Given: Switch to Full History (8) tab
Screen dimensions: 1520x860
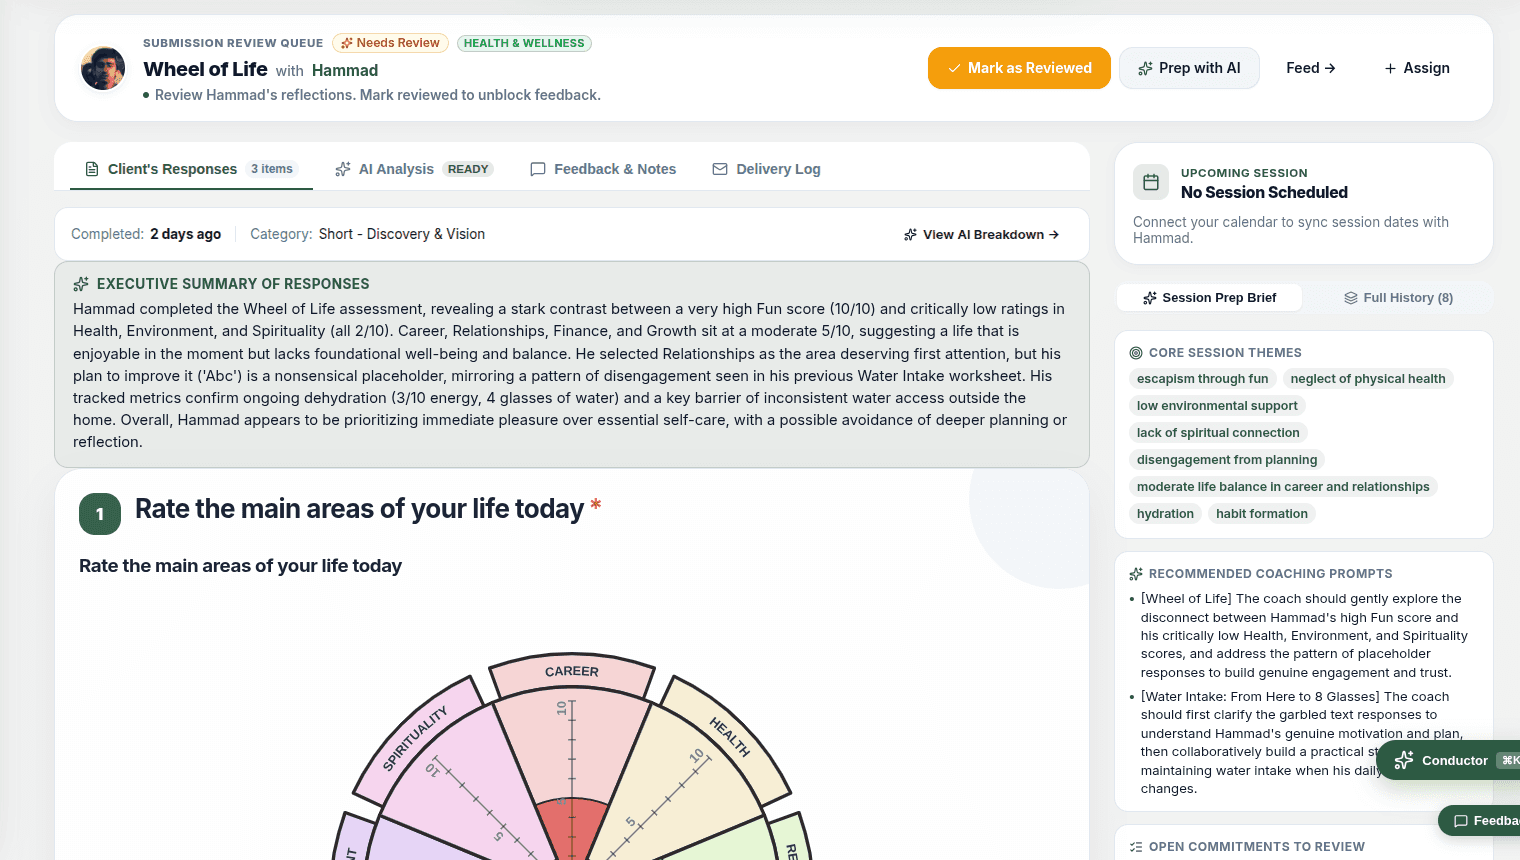Looking at the screenshot, I should tap(1398, 298).
